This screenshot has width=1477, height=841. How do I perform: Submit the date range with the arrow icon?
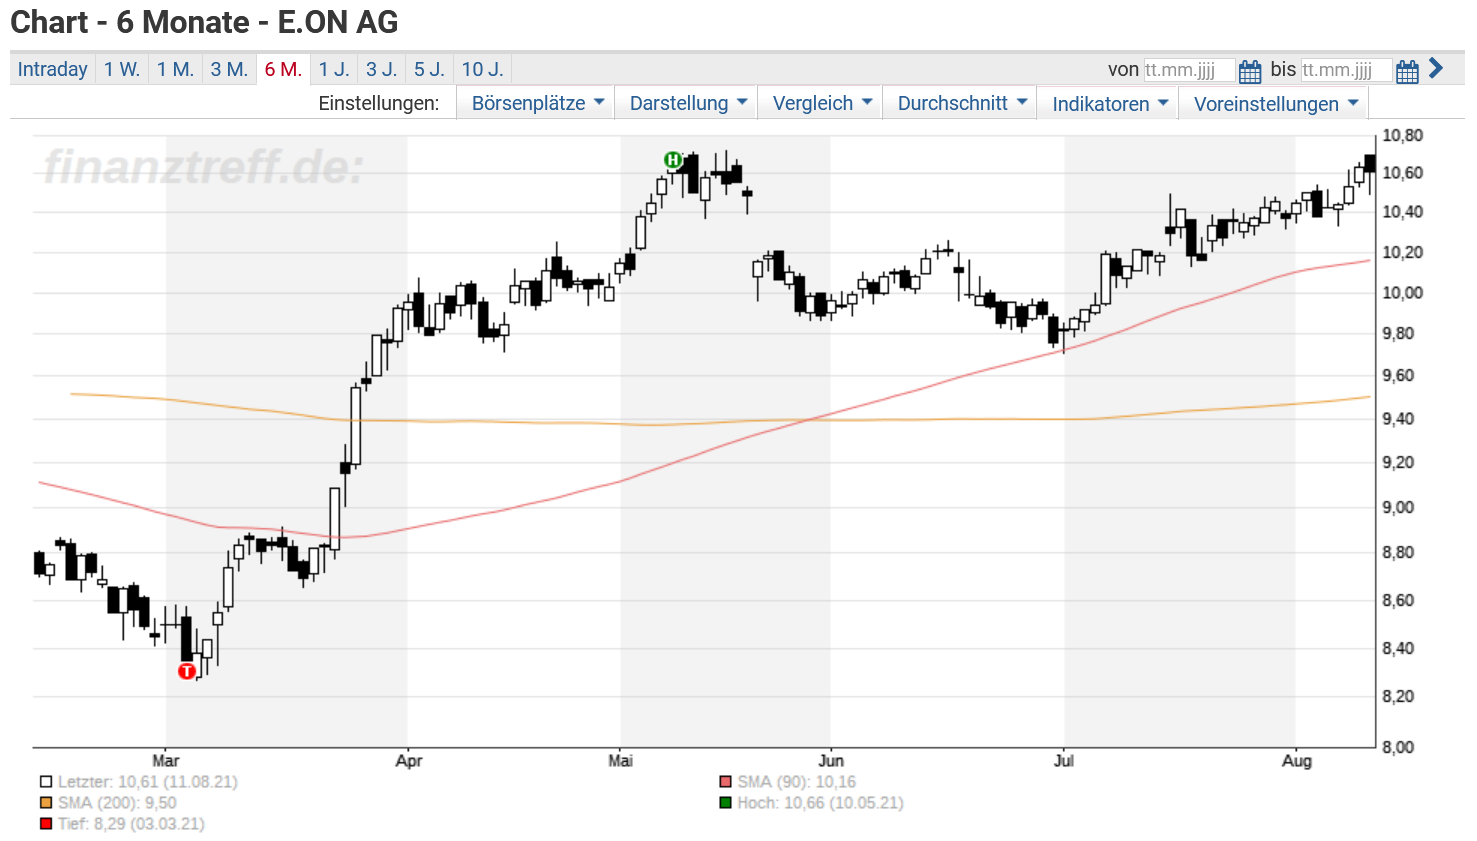1436,68
